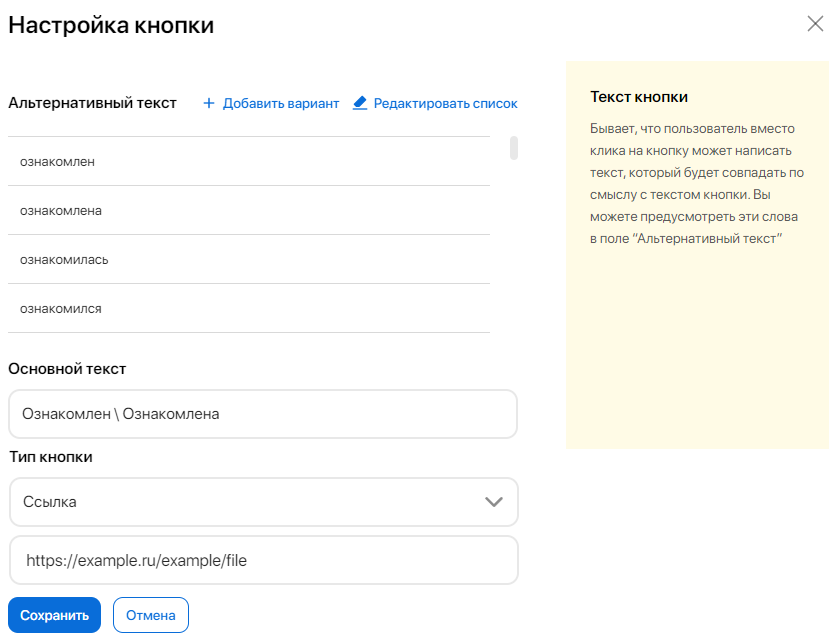Click the Добавить вариант link text
The image size is (836, 638).
(x=281, y=103)
